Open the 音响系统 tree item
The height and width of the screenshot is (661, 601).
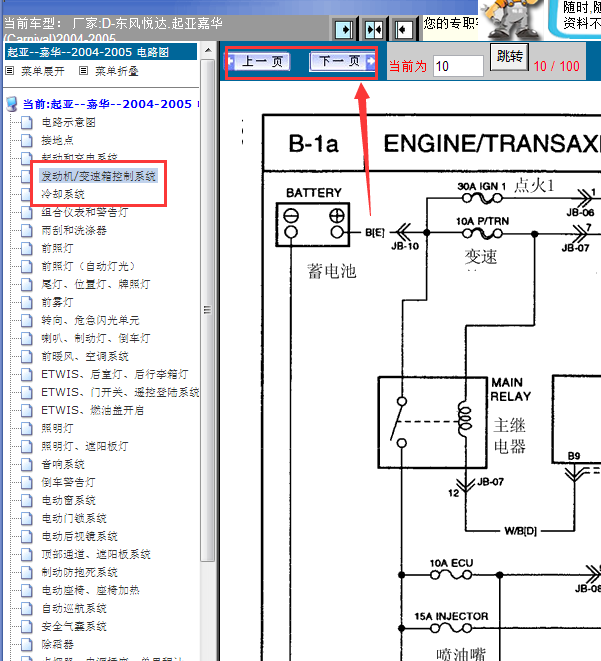click(x=63, y=465)
